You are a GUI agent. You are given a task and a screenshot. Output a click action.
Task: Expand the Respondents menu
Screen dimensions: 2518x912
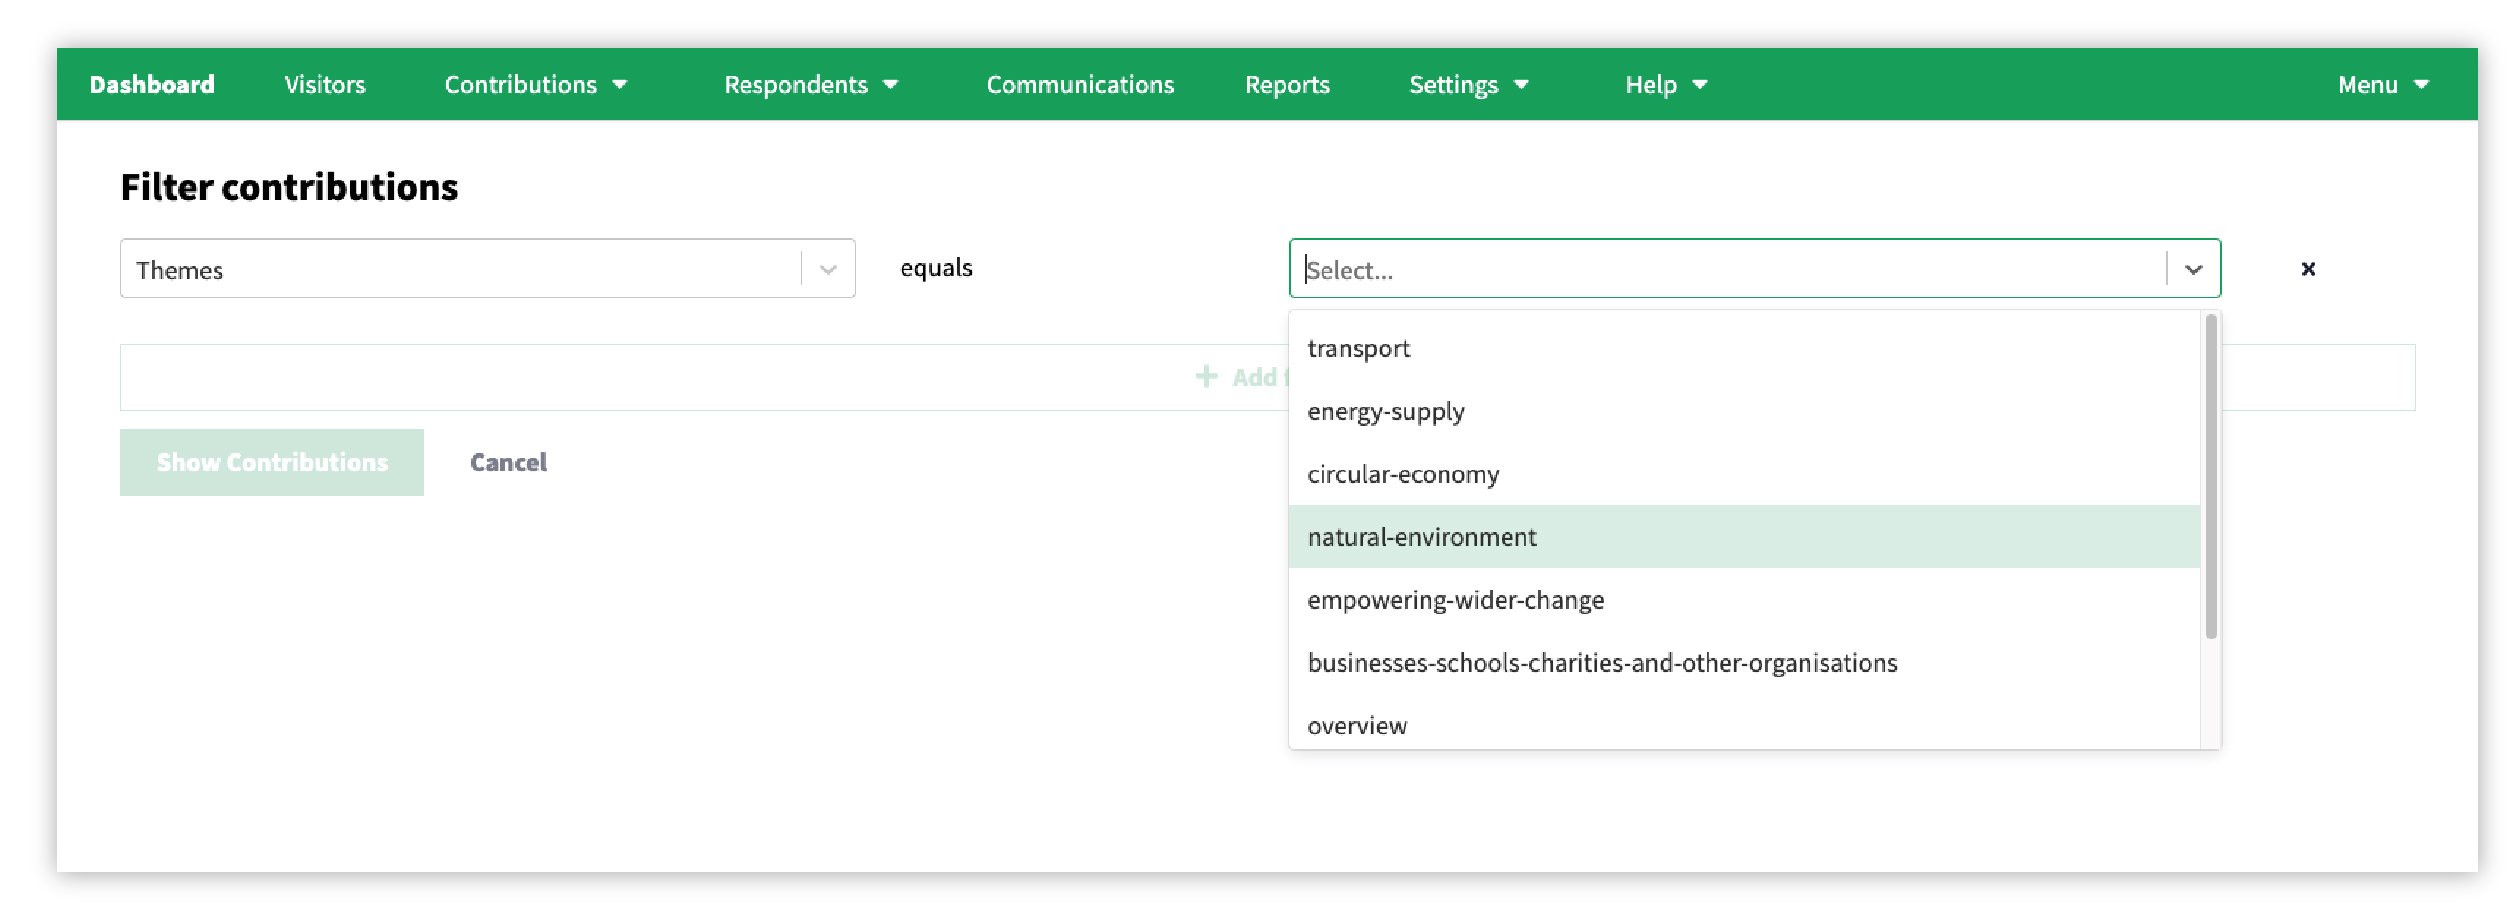tap(811, 85)
